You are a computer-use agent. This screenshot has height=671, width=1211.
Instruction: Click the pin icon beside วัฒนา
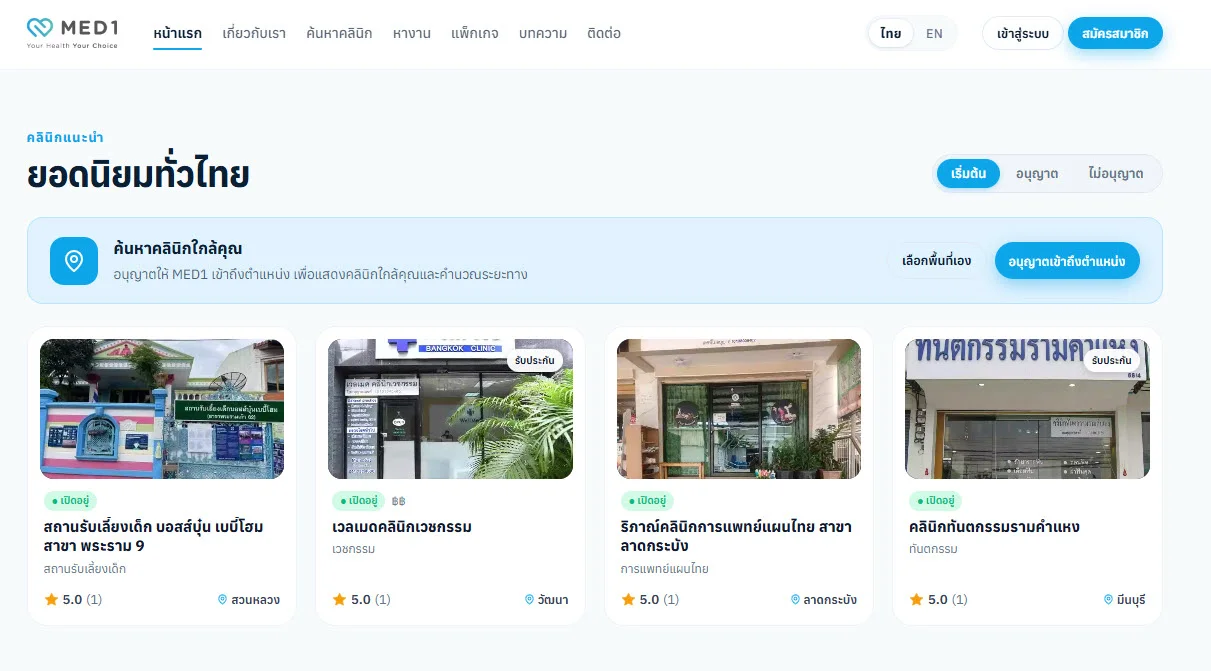[529, 600]
